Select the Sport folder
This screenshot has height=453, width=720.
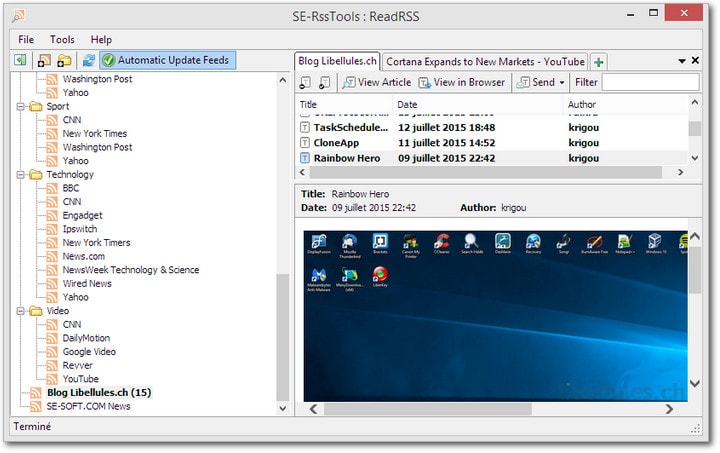point(58,106)
